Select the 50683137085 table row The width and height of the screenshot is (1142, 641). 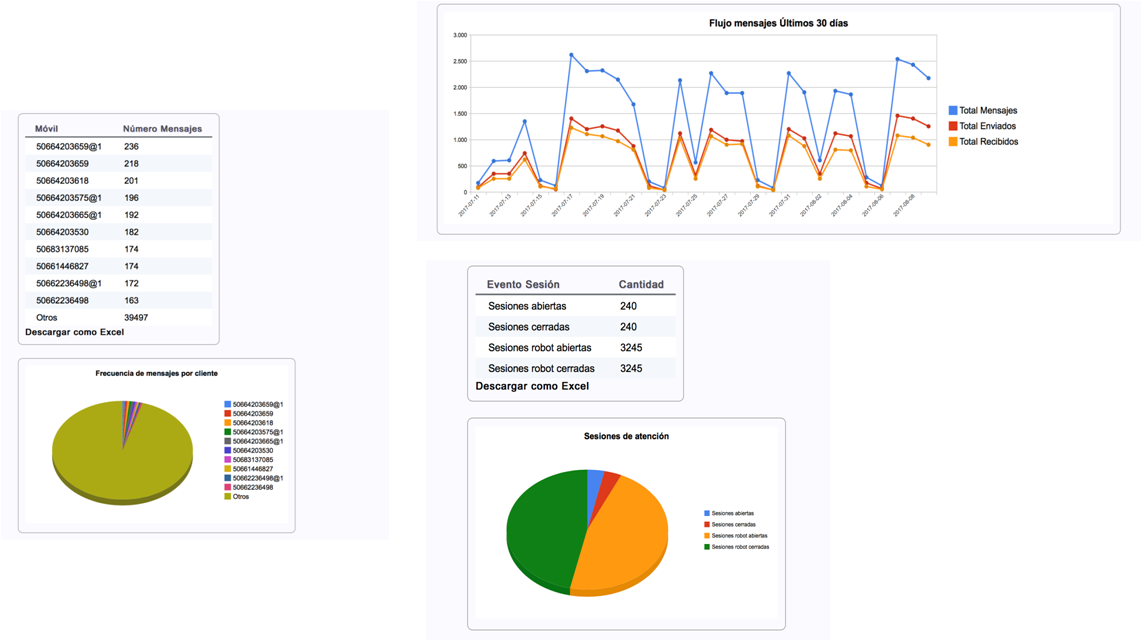118,249
